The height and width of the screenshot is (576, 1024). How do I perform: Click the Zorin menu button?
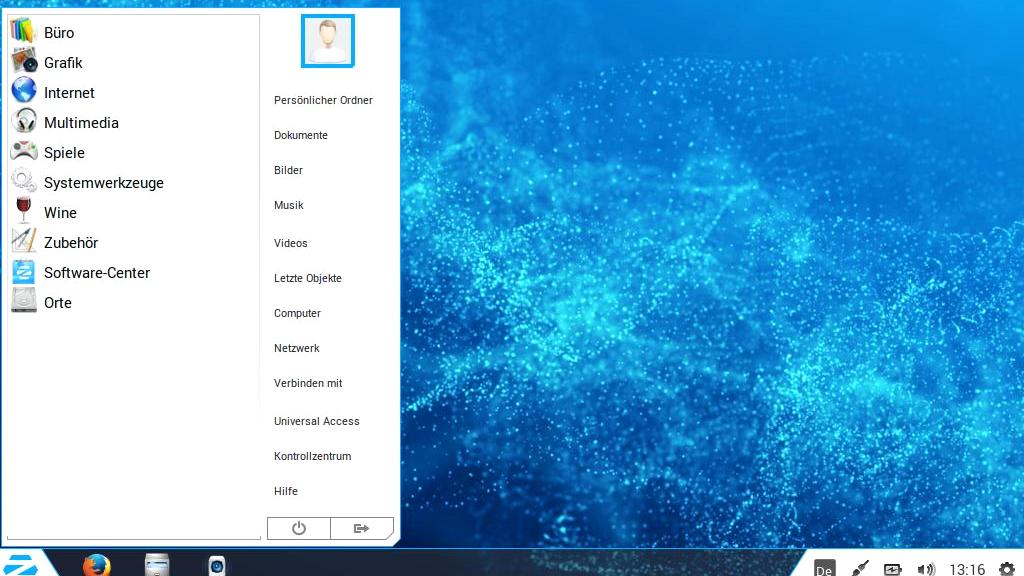(20, 563)
